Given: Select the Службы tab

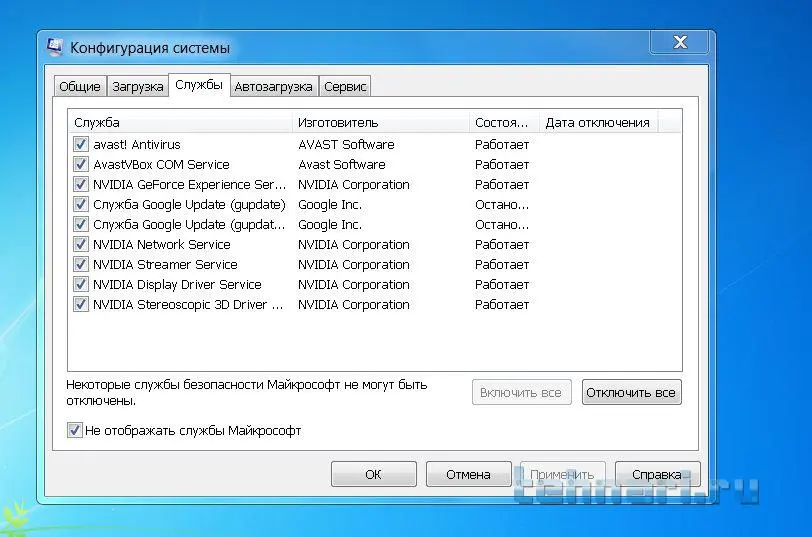Looking at the screenshot, I should coord(199,84).
